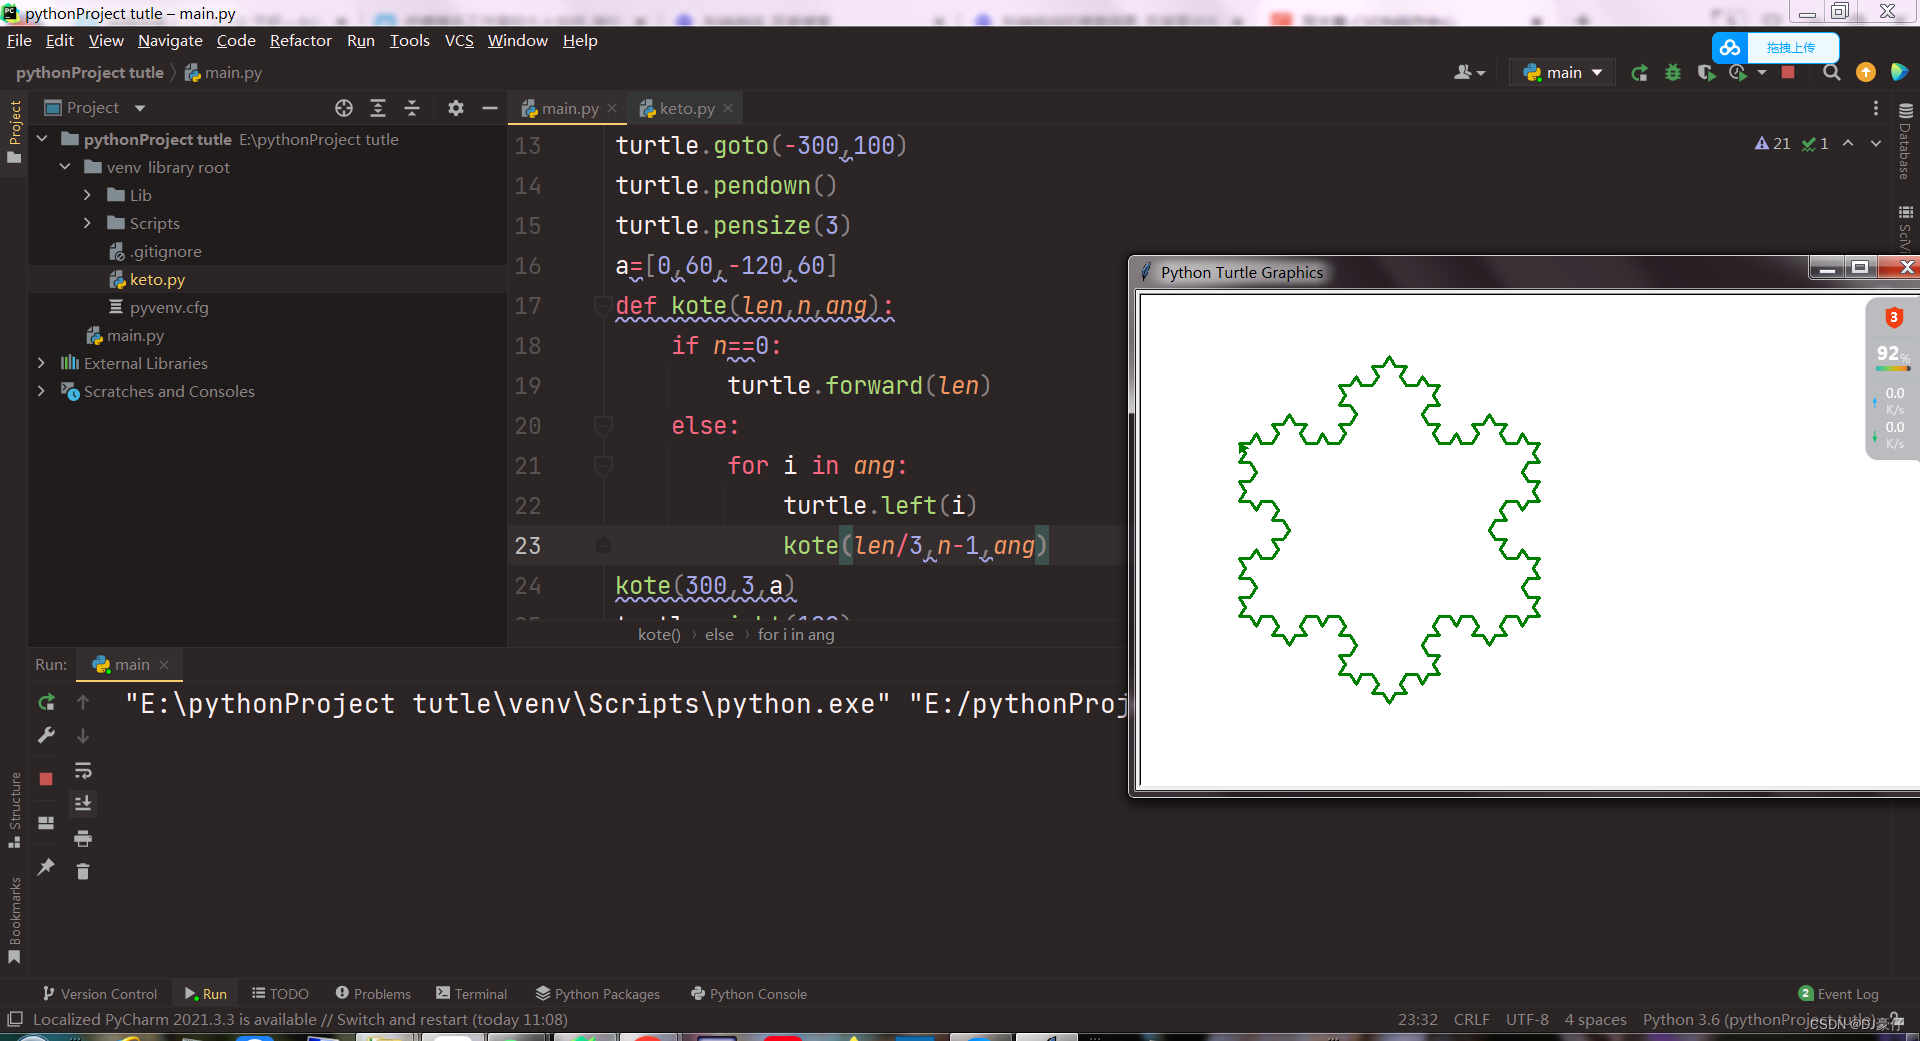Collapse all nodes in Project view
This screenshot has width=1920, height=1041.
412,107
